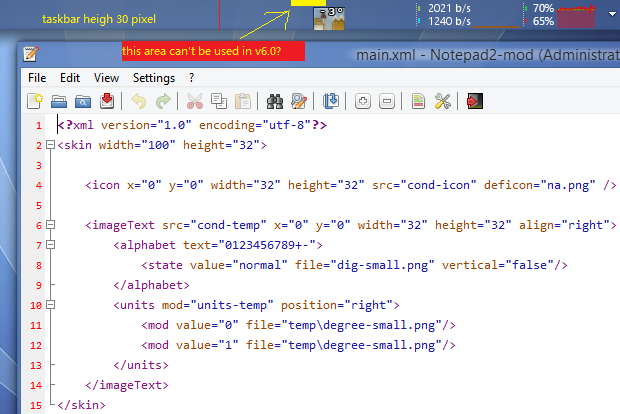Click the Exit icon in the toolbar

[x=475, y=101]
